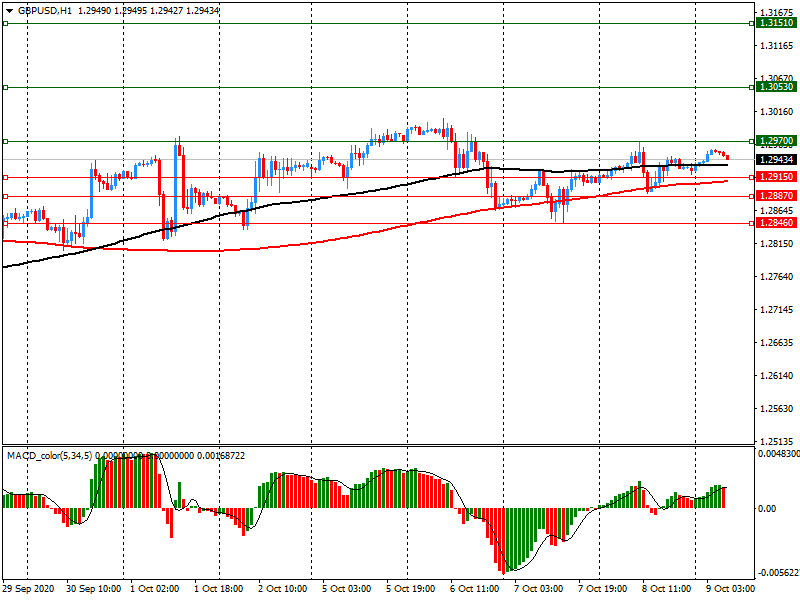
Task: Click the 7 Oct 19:00 time label
Action: [603, 589]
